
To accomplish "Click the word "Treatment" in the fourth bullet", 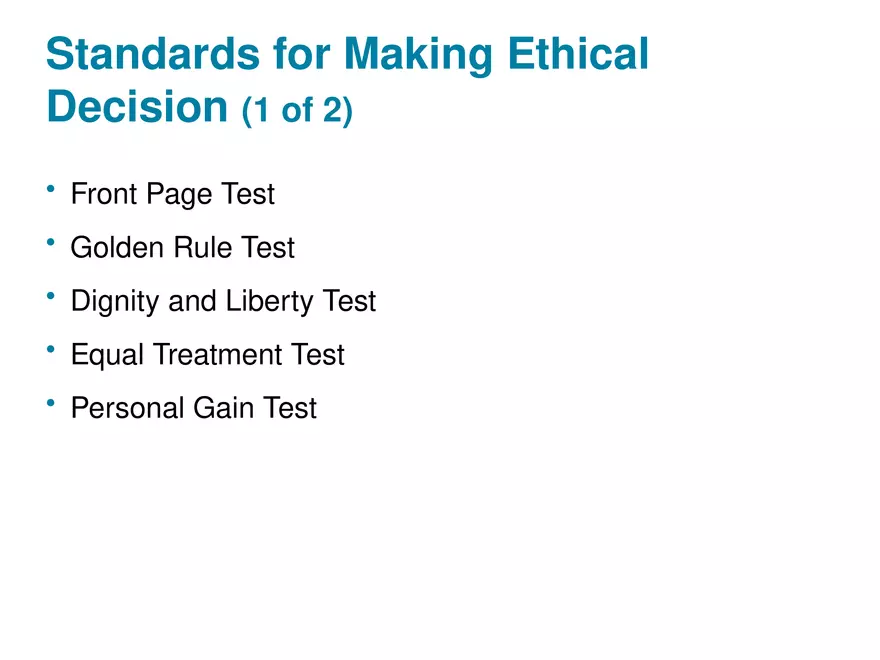I will coord(213,354).
